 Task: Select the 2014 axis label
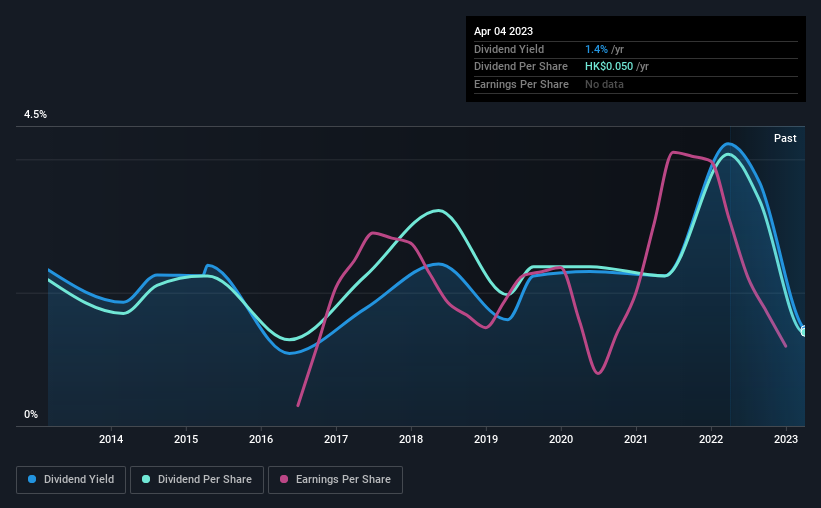(x=111, y=439)
